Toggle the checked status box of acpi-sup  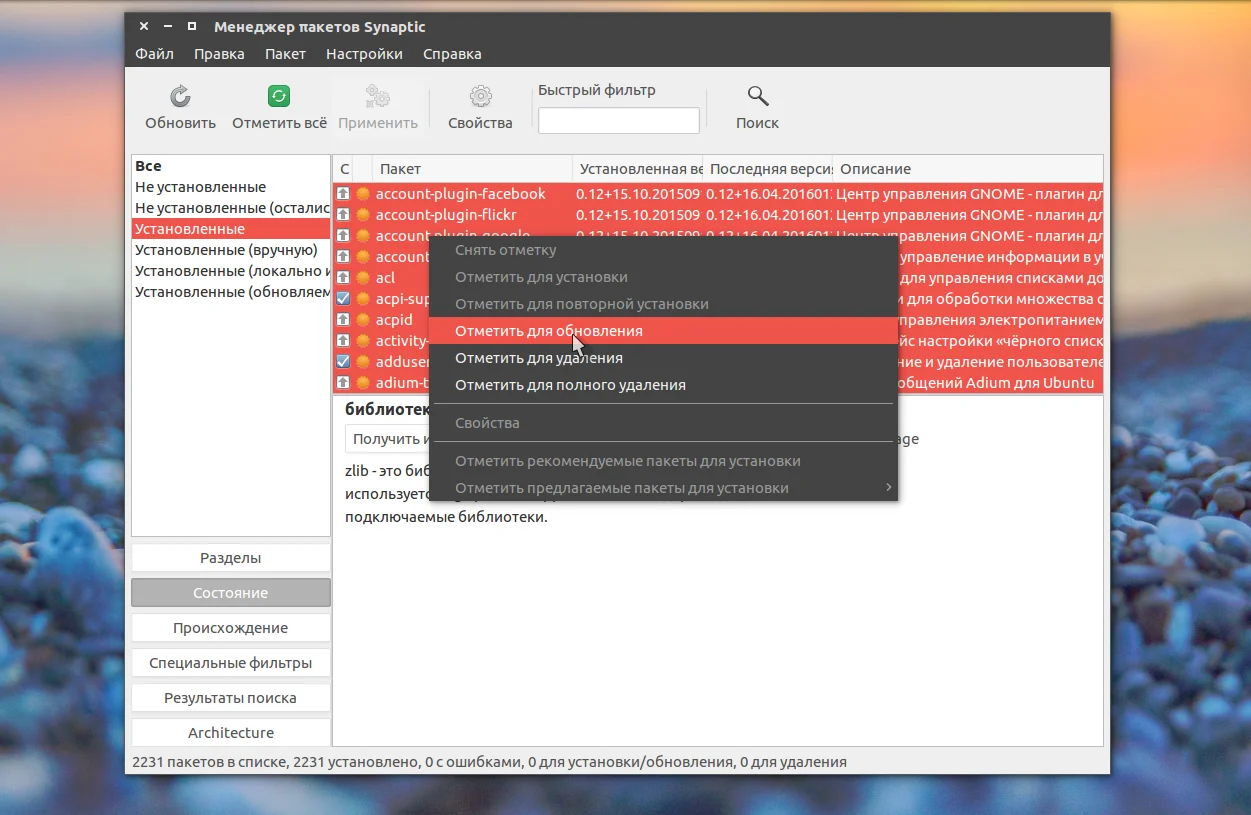tap(343, 298)
